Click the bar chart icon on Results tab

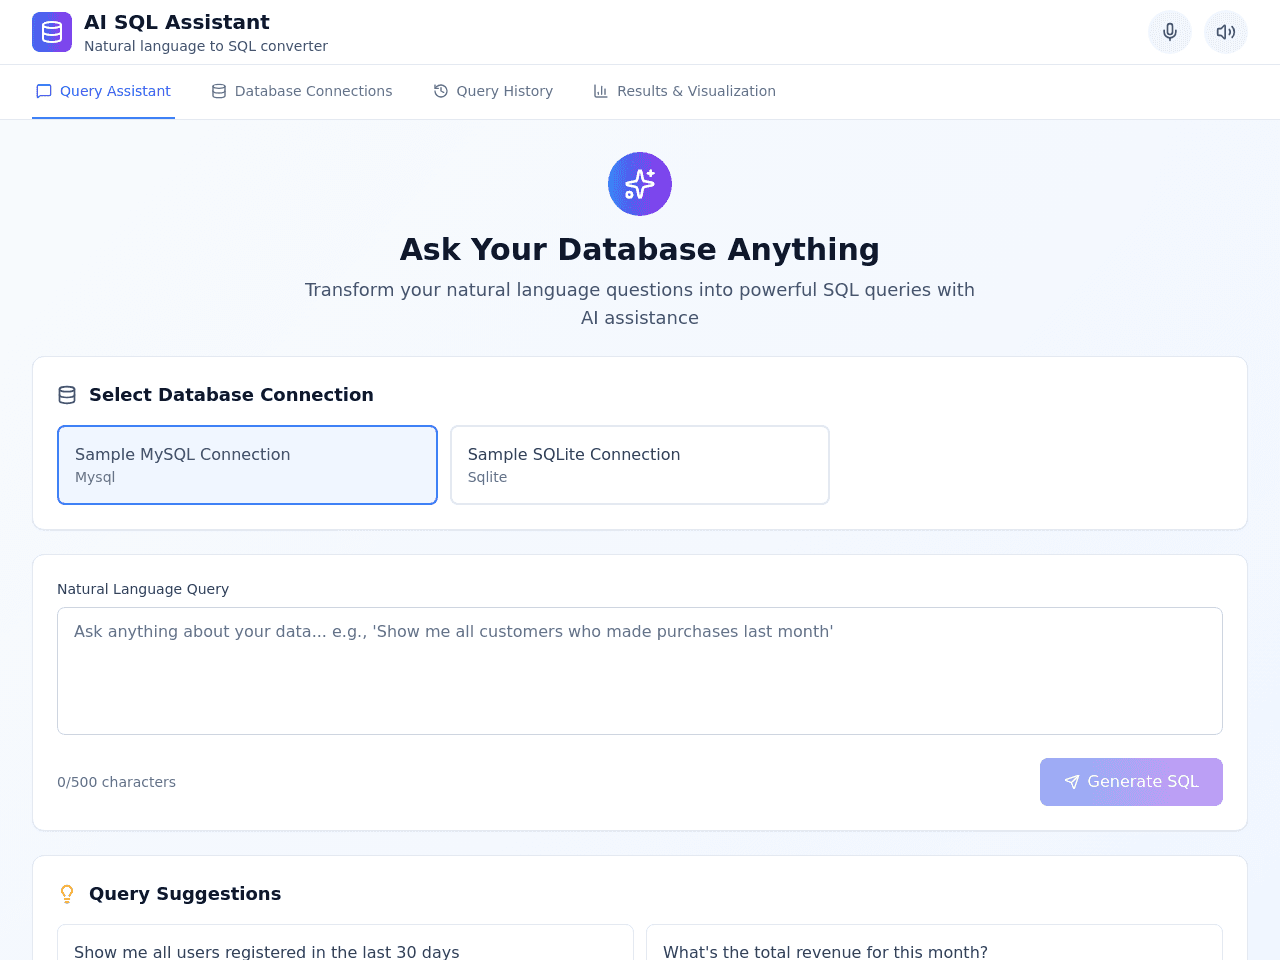click(601, 91)
